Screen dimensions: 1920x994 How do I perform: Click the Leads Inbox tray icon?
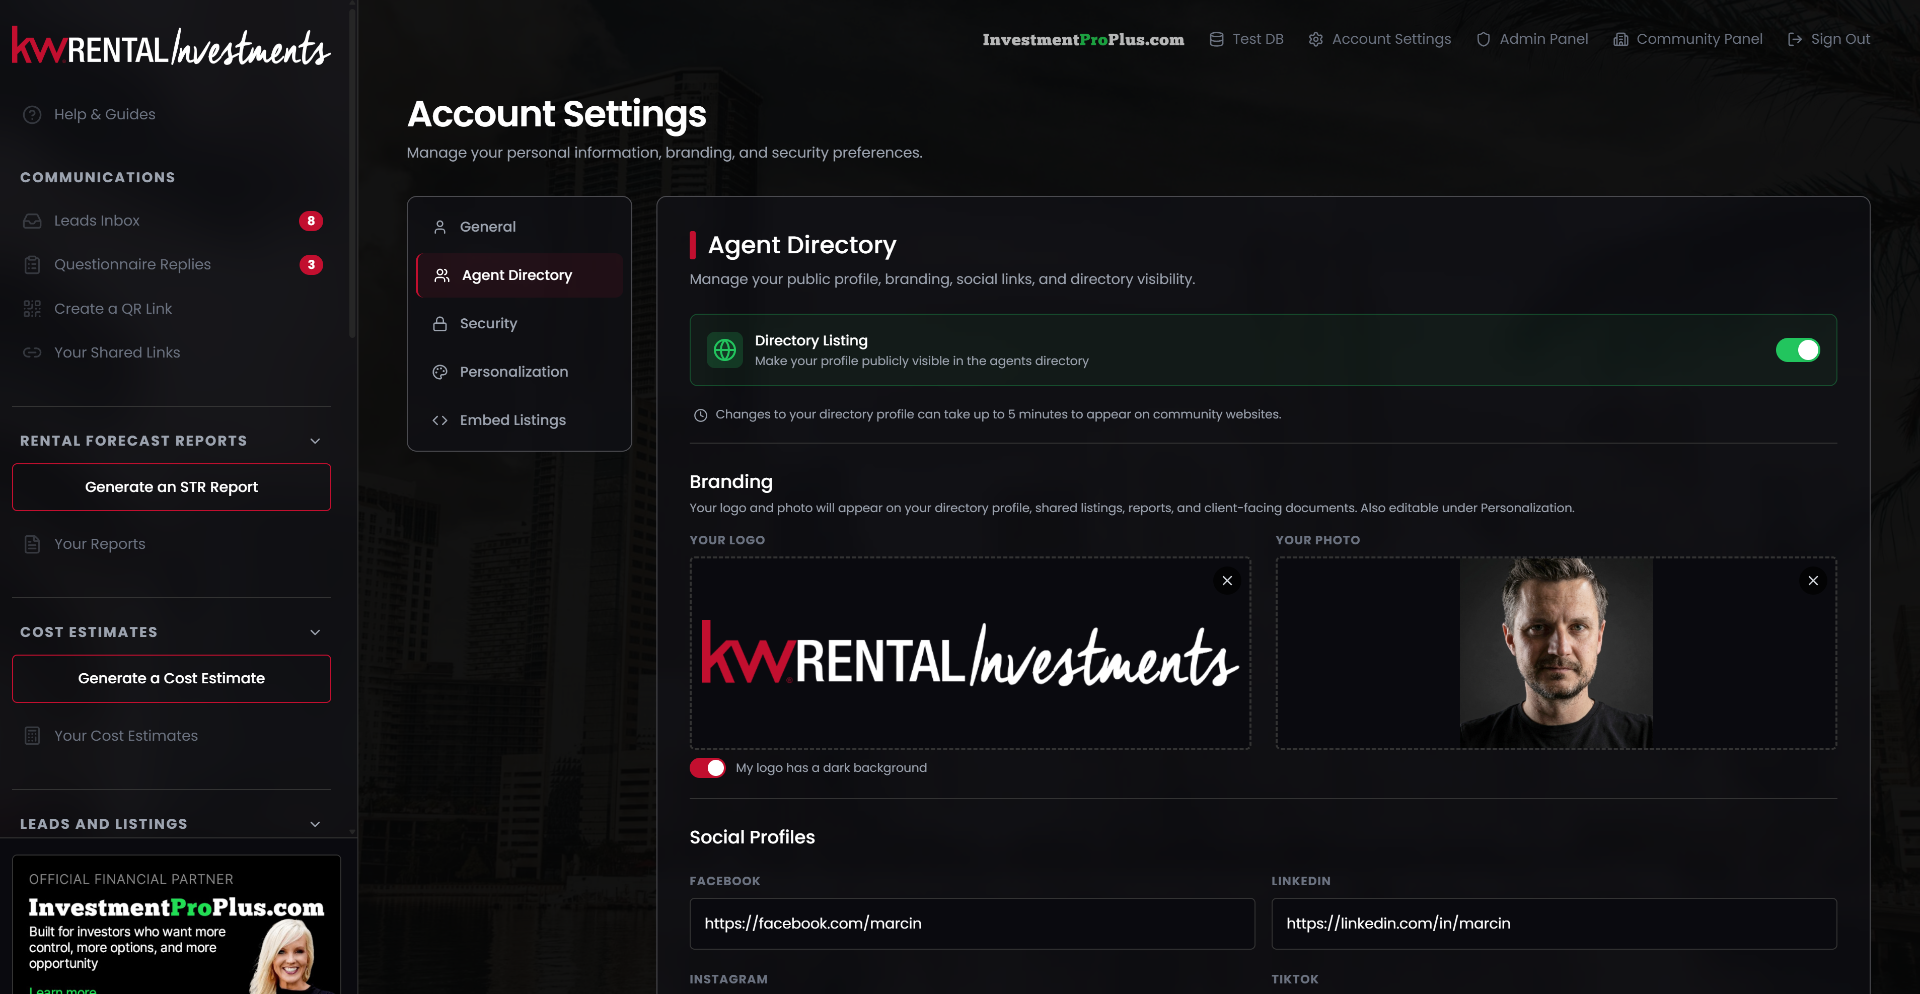tap(32, 221)
